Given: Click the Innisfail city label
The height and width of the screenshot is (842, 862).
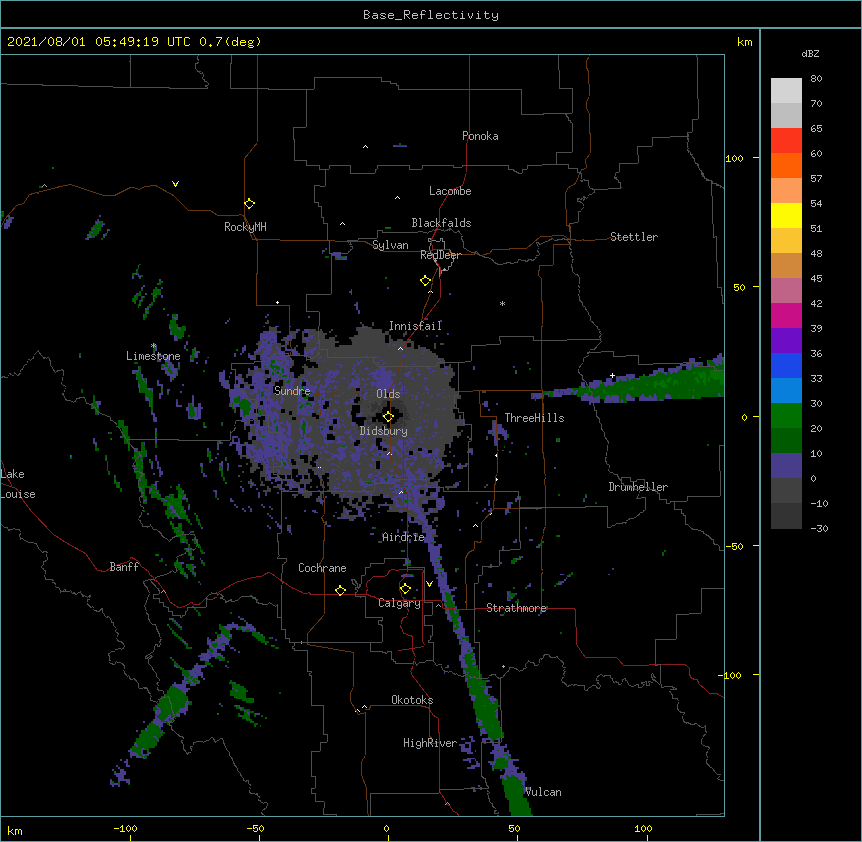Looking at the screenshot, I should [415, 326].
